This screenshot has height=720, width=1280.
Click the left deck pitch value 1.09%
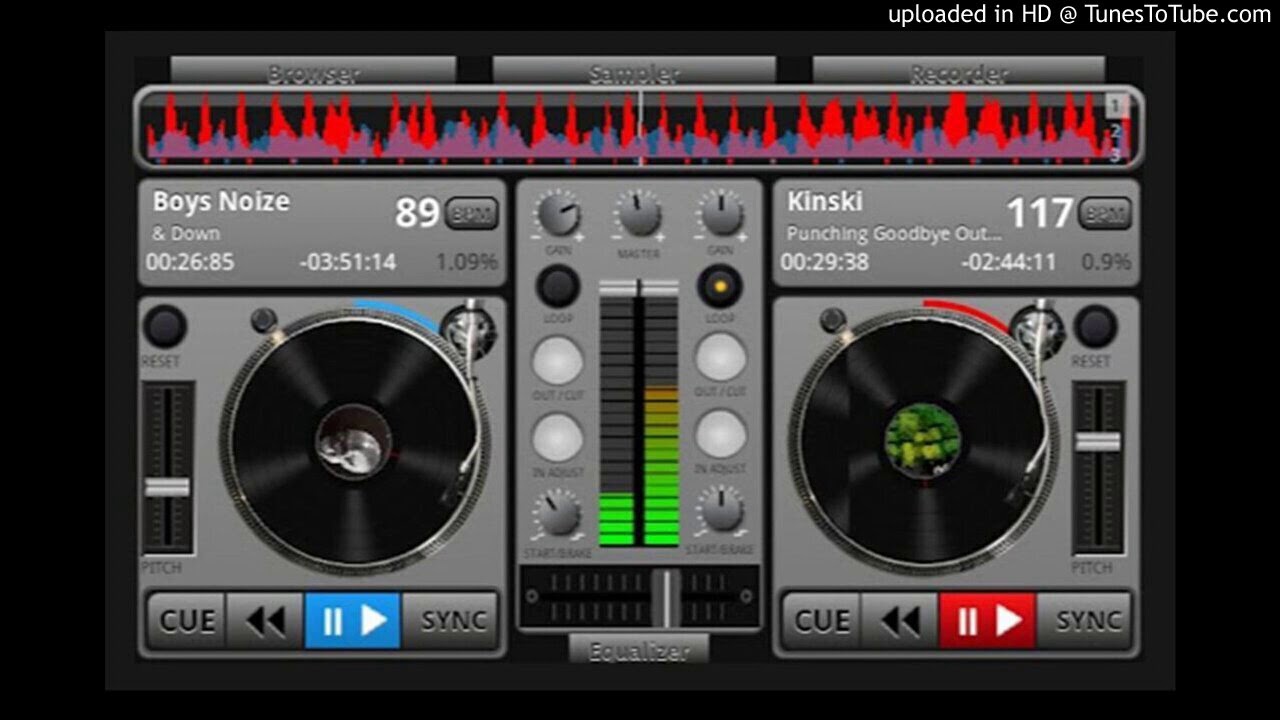point(466,262)
